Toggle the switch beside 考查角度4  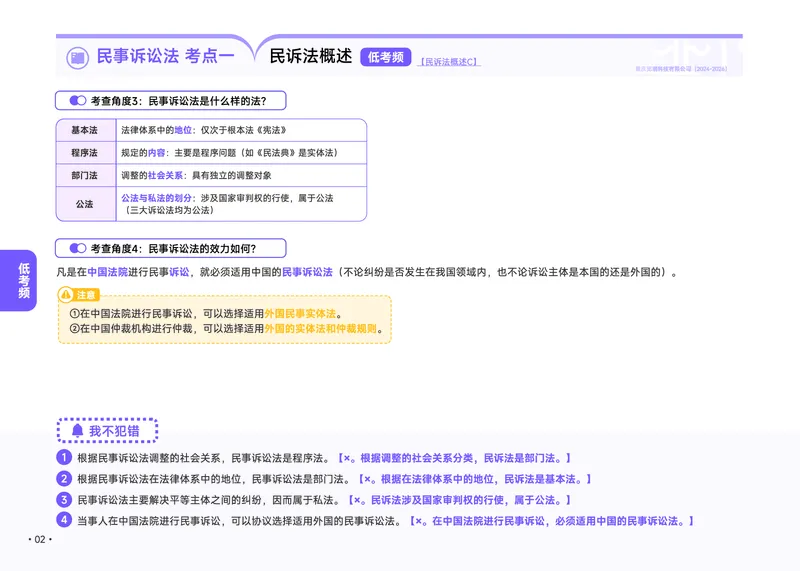[x=78, y=248]
